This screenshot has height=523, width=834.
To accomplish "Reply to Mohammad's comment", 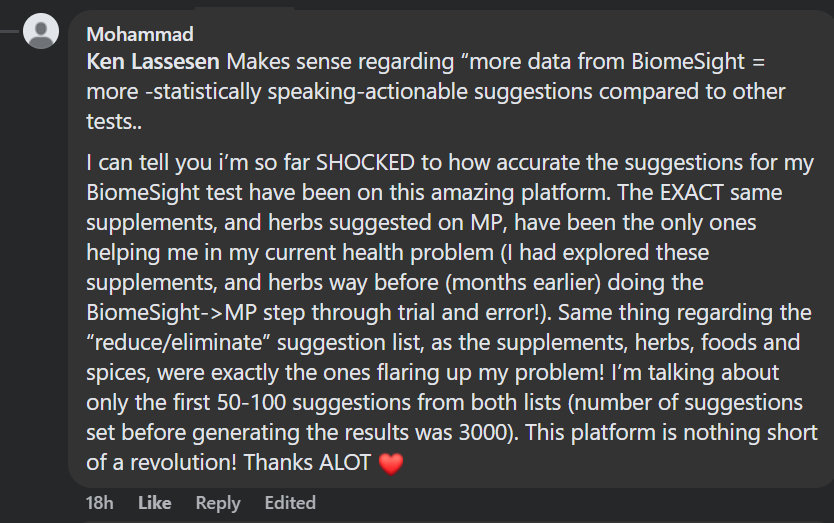I will point(218,503).
